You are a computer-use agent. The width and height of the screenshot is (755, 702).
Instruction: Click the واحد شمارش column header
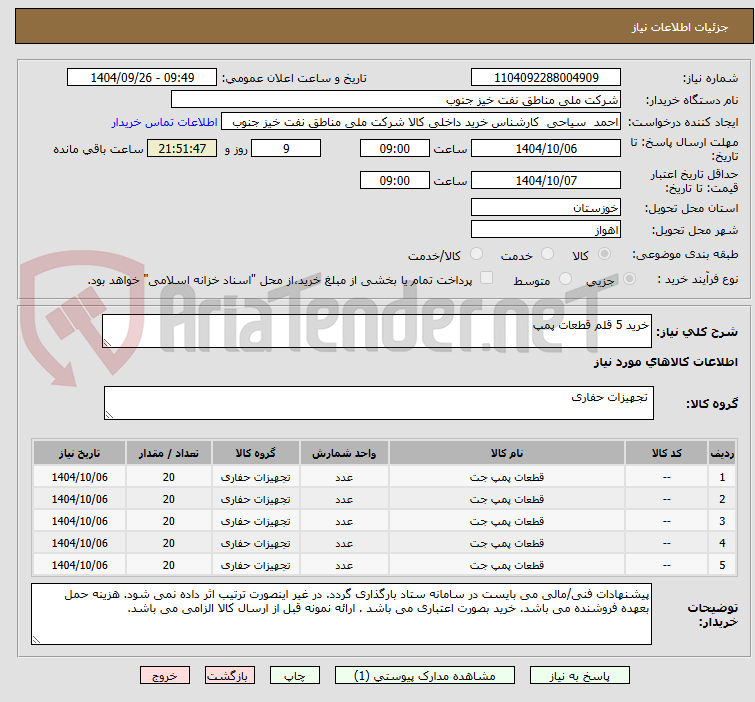[x=344, y=453]
